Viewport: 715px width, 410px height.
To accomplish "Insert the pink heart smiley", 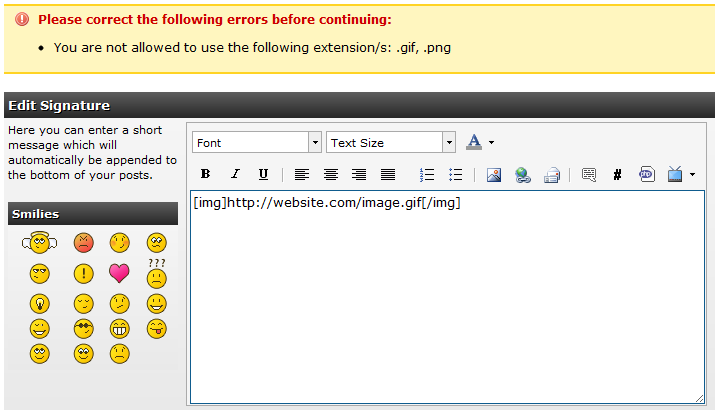I will [119, 273].
